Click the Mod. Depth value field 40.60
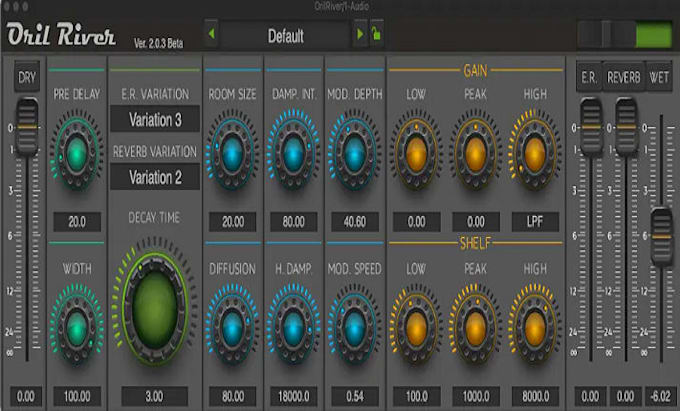 tap(355, 222)
